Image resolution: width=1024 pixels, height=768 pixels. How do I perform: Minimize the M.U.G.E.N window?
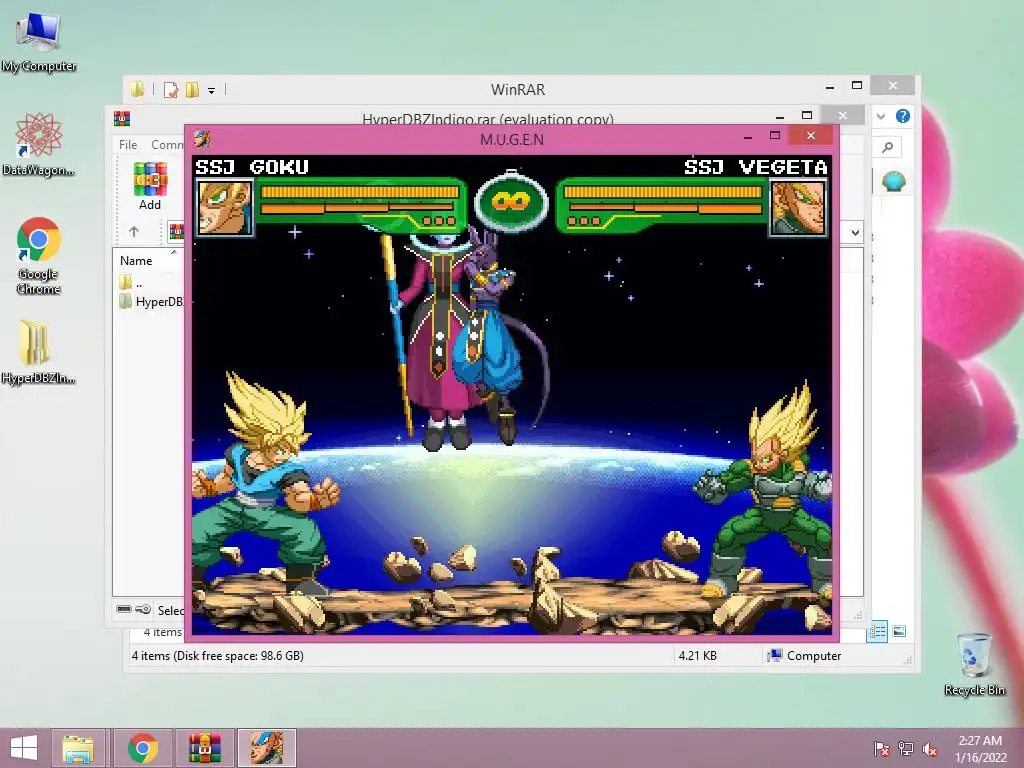(748, 136)
